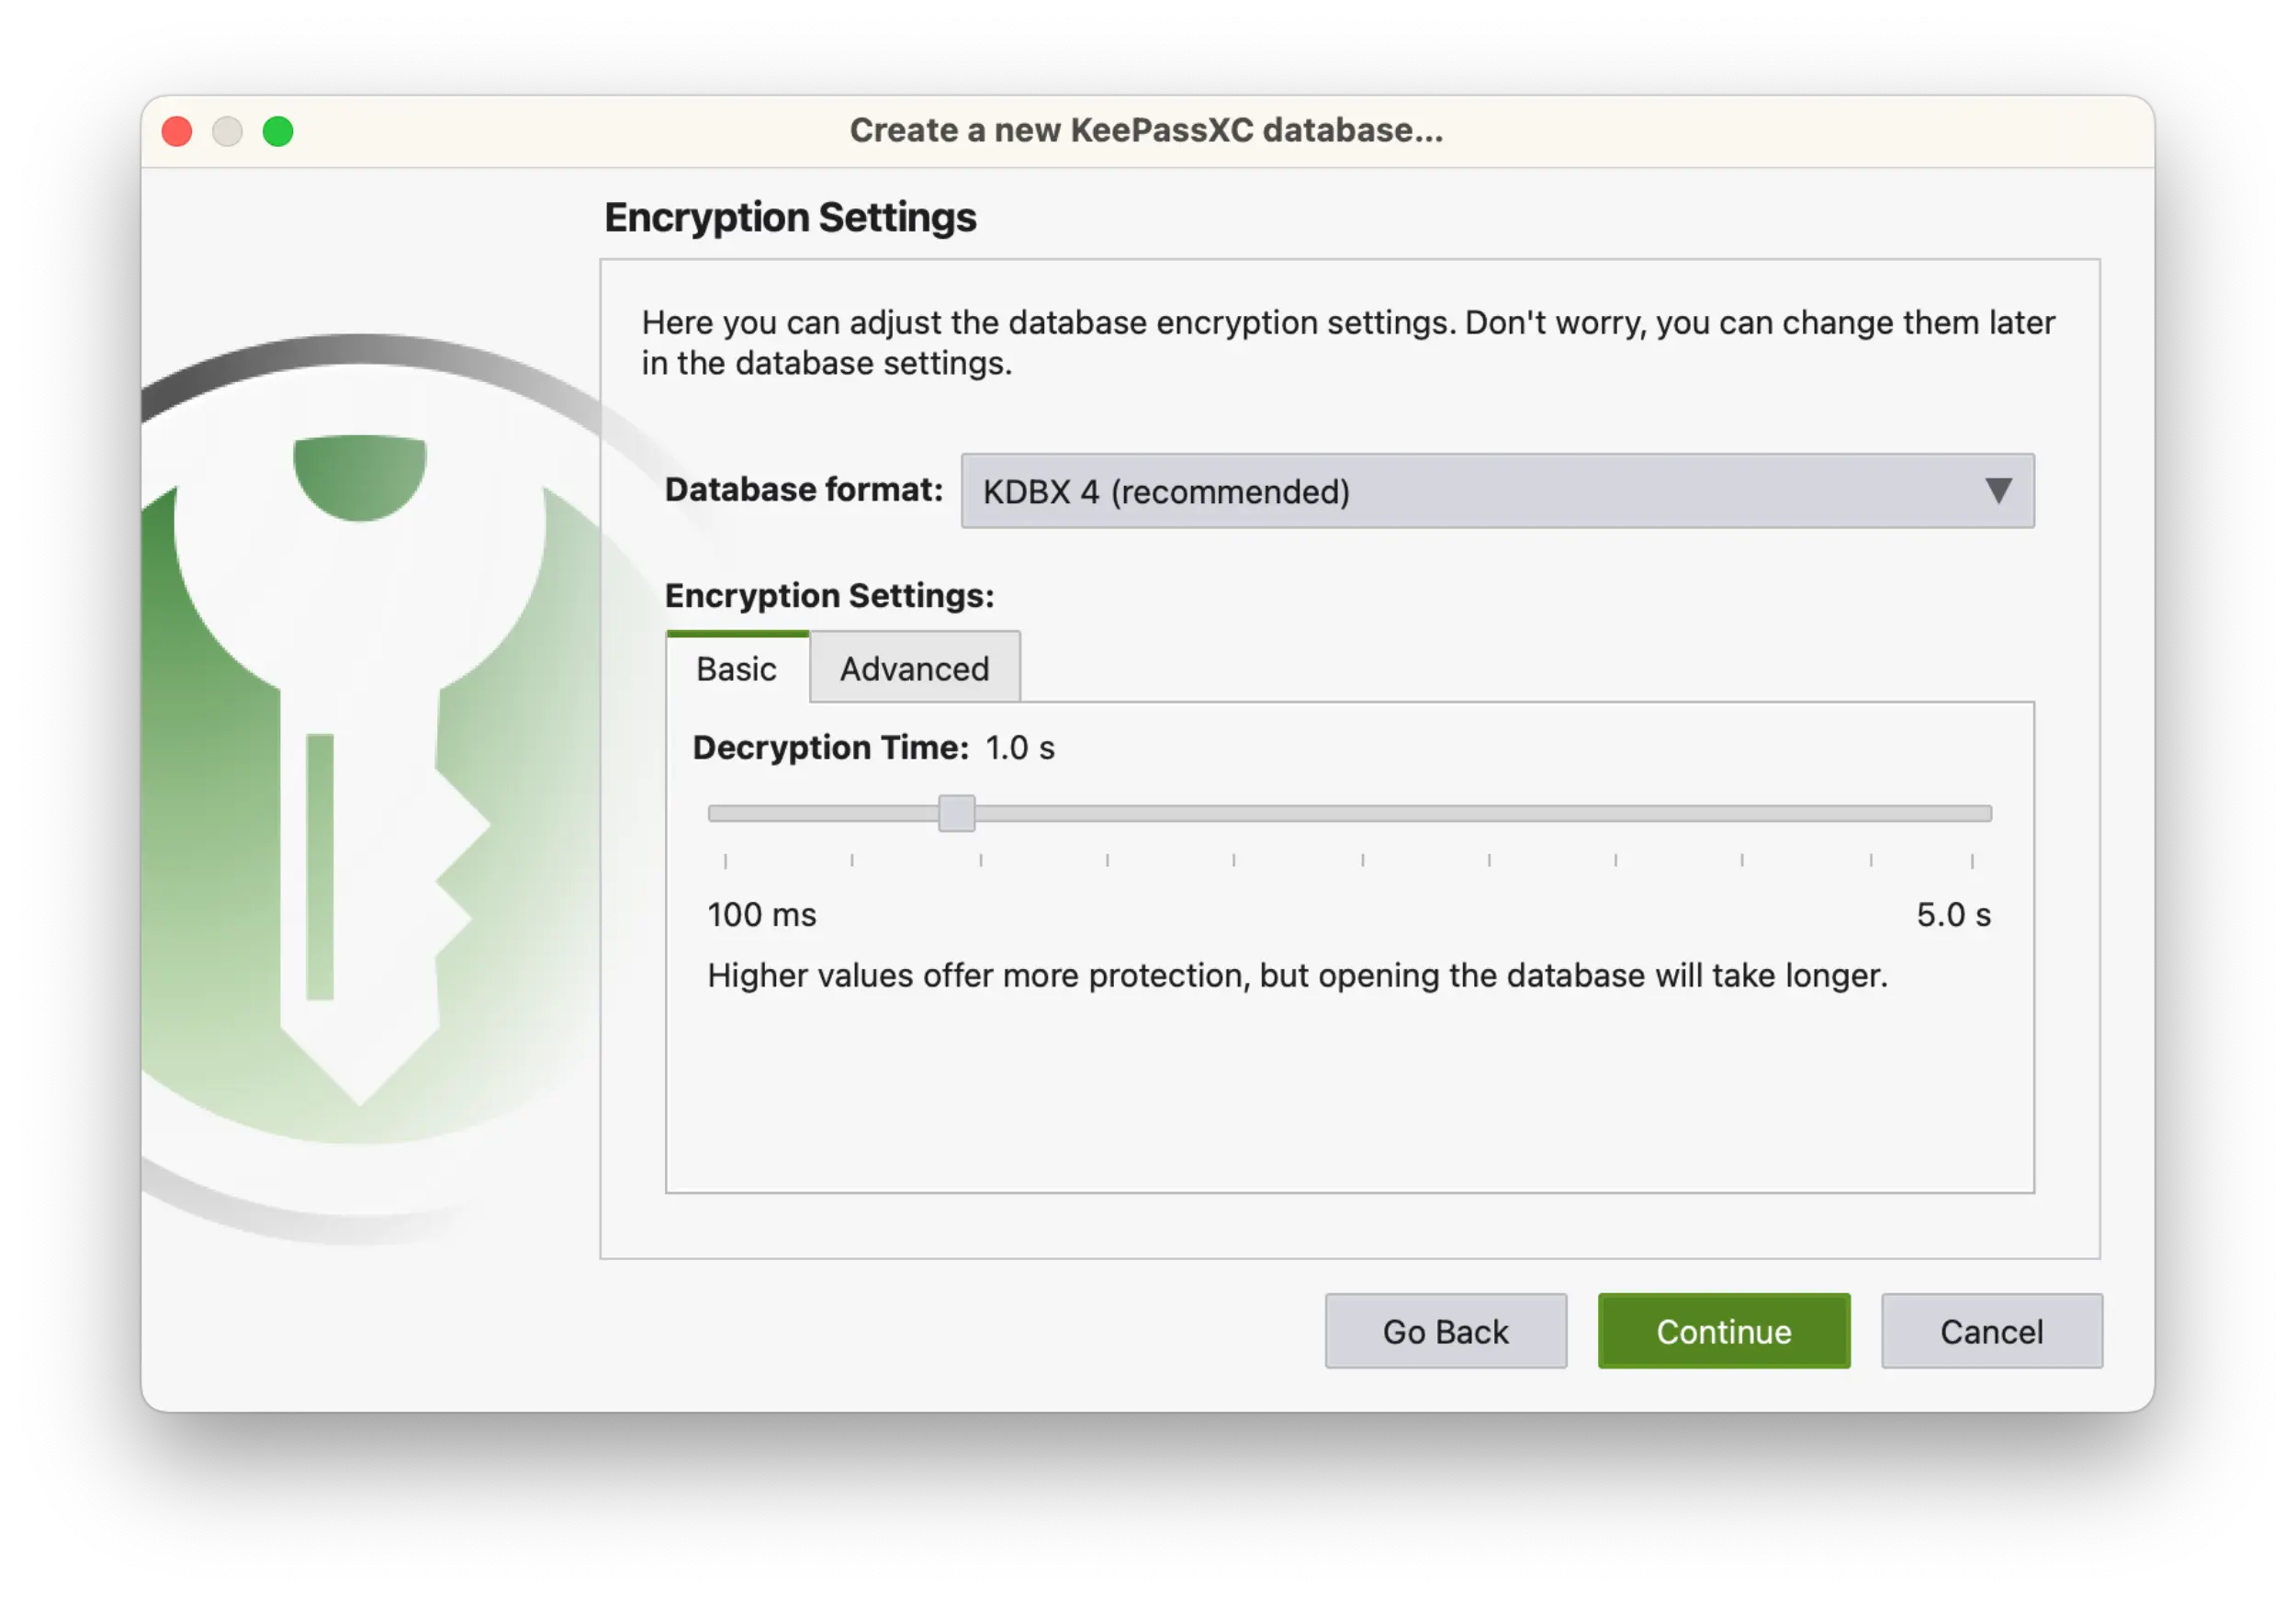Click the green zoom button

tap(278, 130)
